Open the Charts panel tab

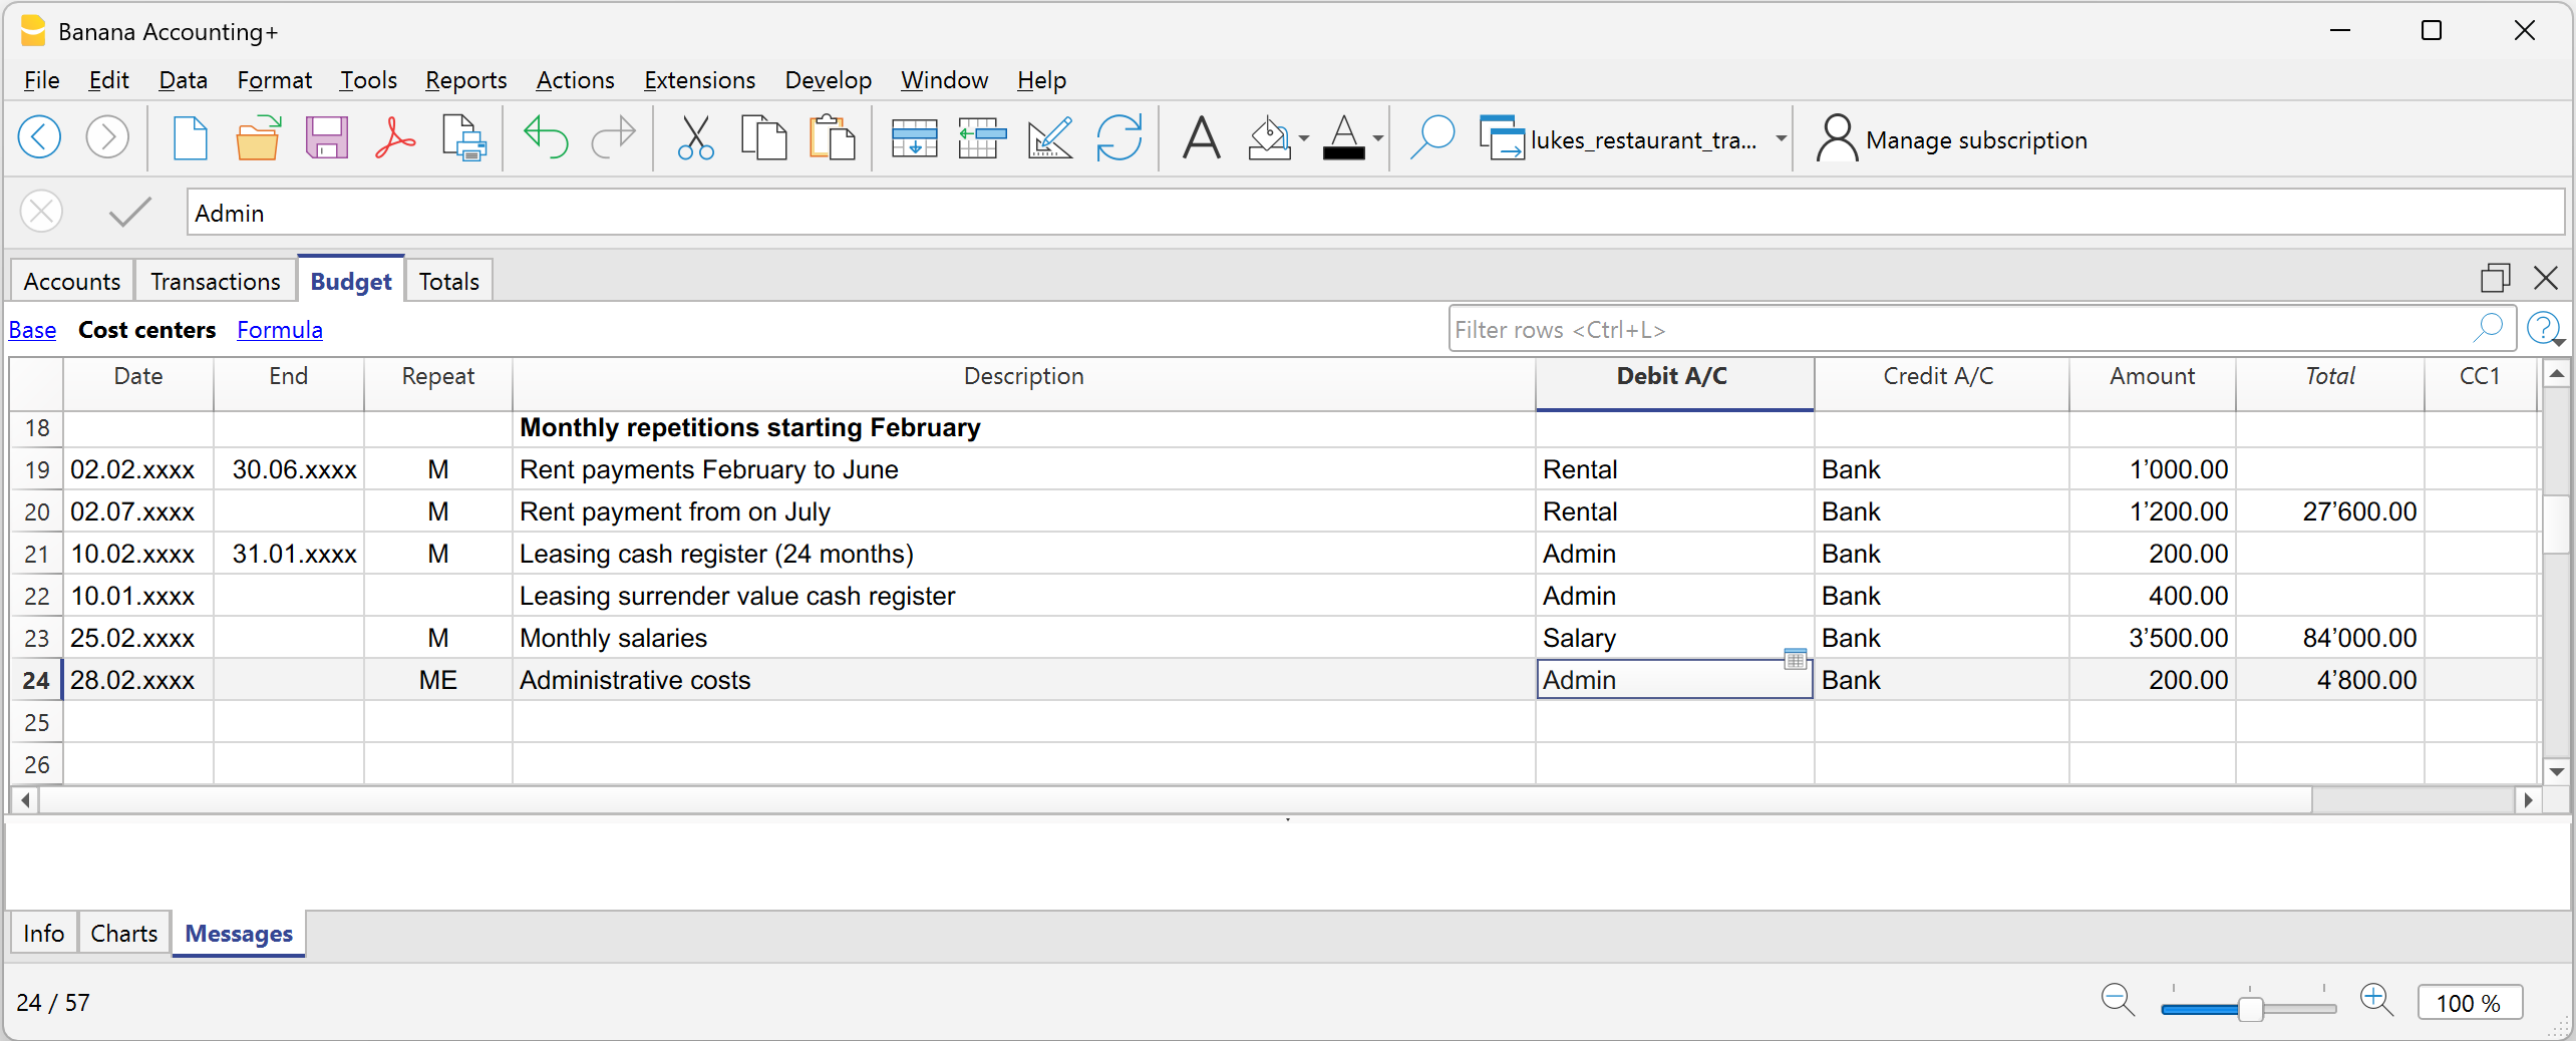[124, 933]
